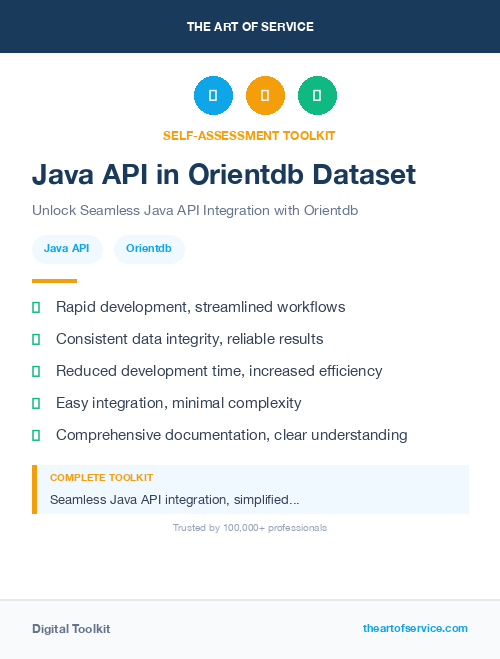Click THE ART OF SERVICE header title
The height and width of the screenshot is (659, 500).
pos(250,27)
